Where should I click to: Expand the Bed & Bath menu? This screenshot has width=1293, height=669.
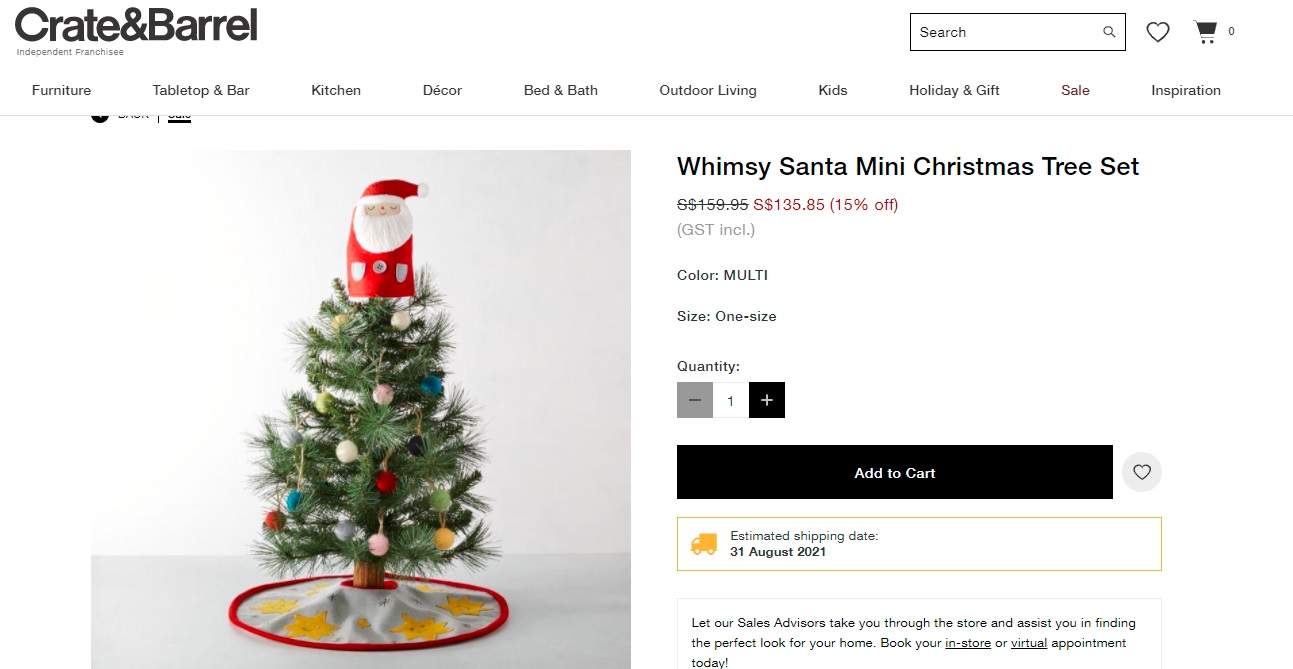coord(561,90)
